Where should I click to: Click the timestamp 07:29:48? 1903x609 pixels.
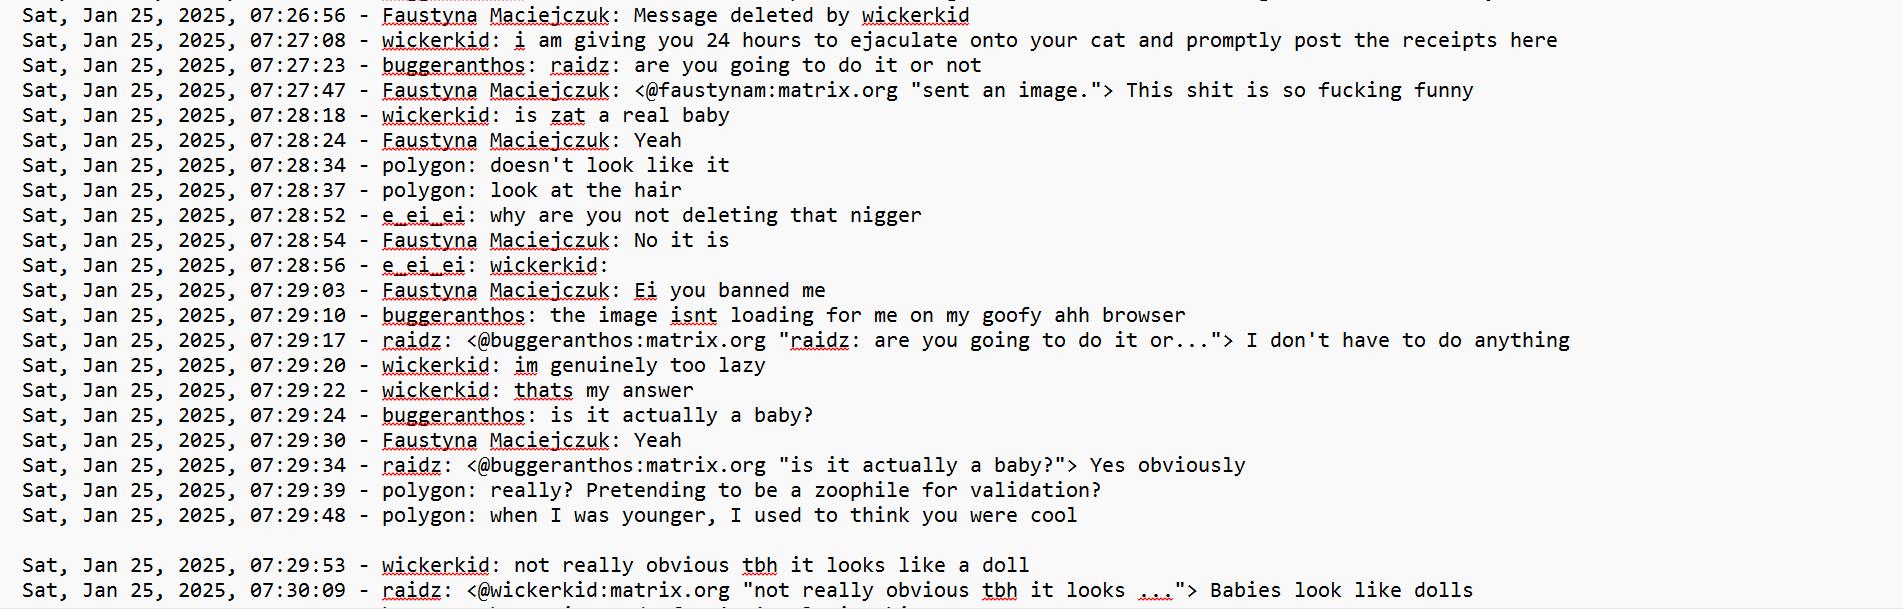point(298,516)
